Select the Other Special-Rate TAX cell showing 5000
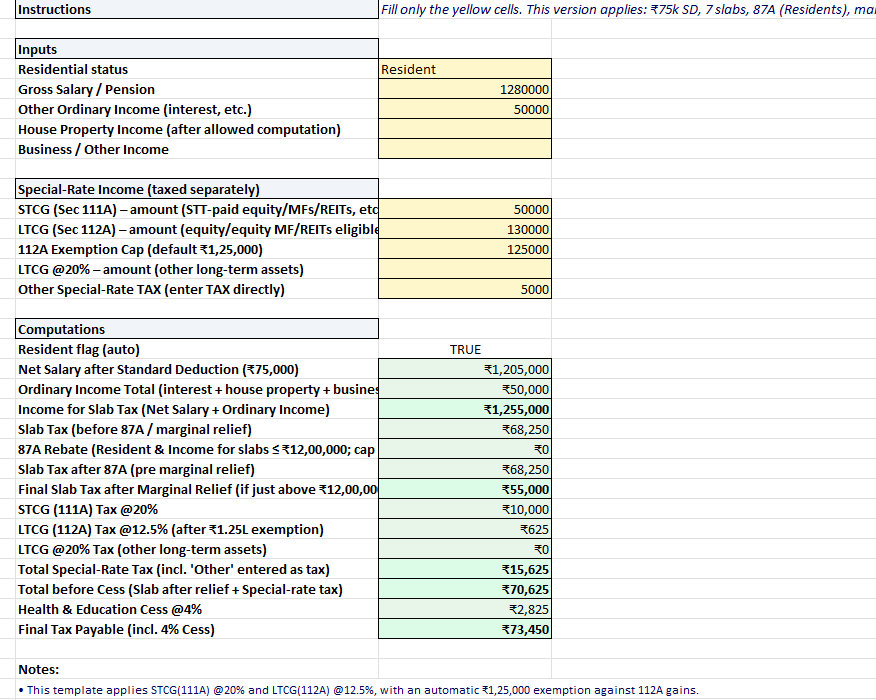Viewport: 876px width, 700px height. click(464, 289)
